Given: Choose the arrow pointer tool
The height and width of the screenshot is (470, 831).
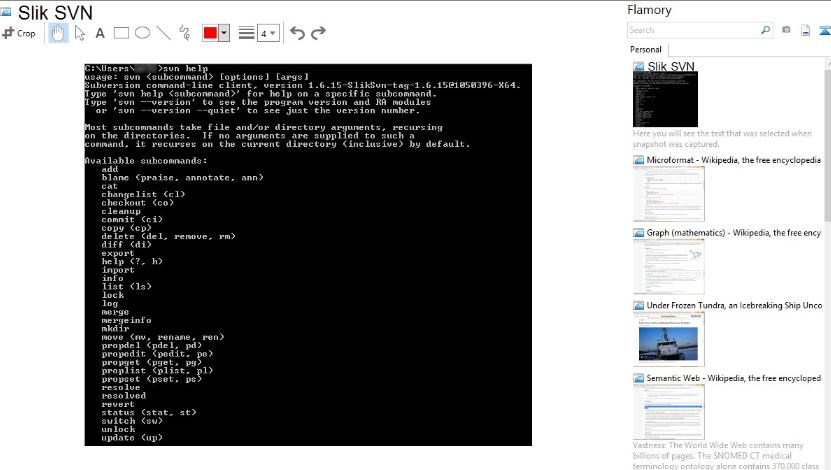Looking at the screenshot, I should click(x=80, y=33).
